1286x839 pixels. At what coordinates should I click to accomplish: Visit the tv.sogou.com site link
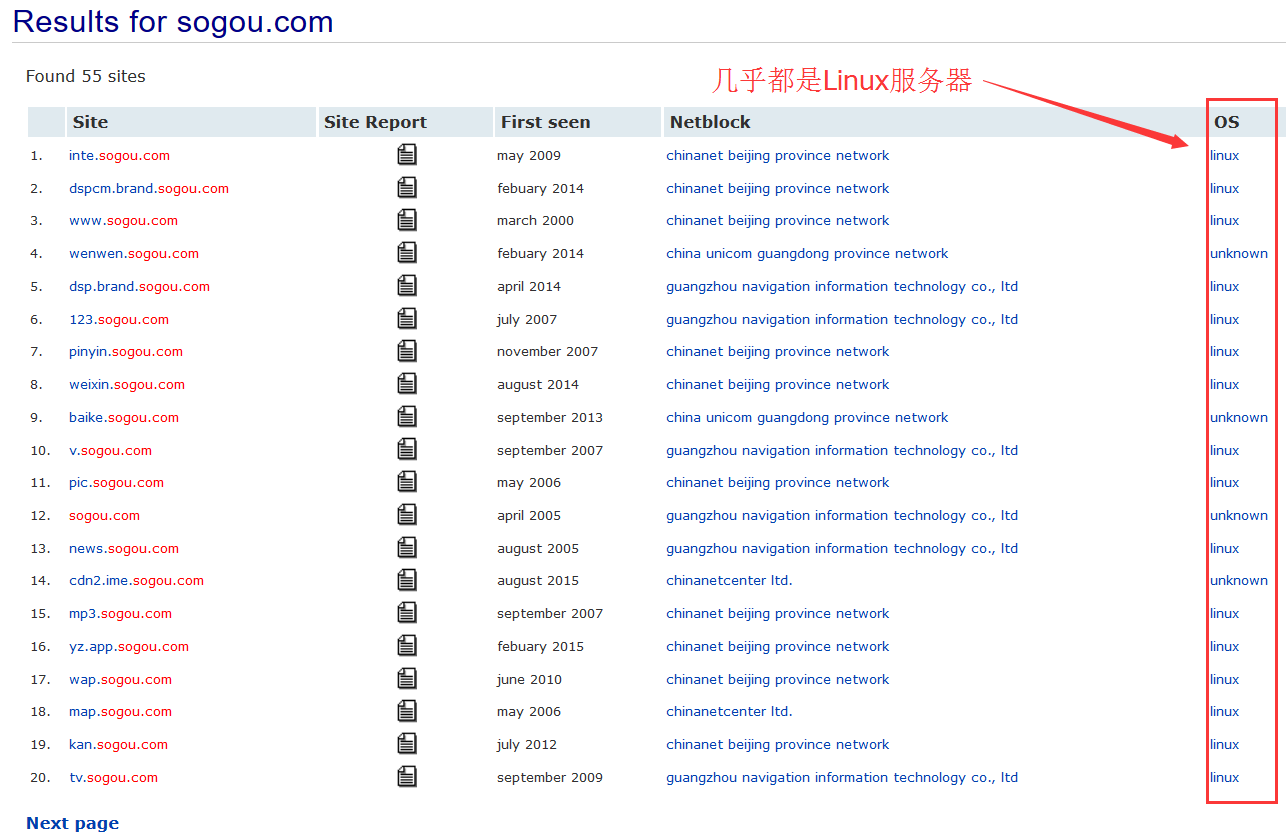[113, 777]
